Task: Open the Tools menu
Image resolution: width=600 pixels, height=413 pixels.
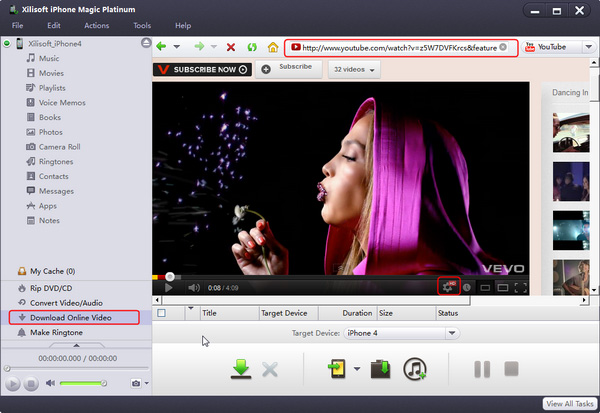Action: tap(142, 25)
